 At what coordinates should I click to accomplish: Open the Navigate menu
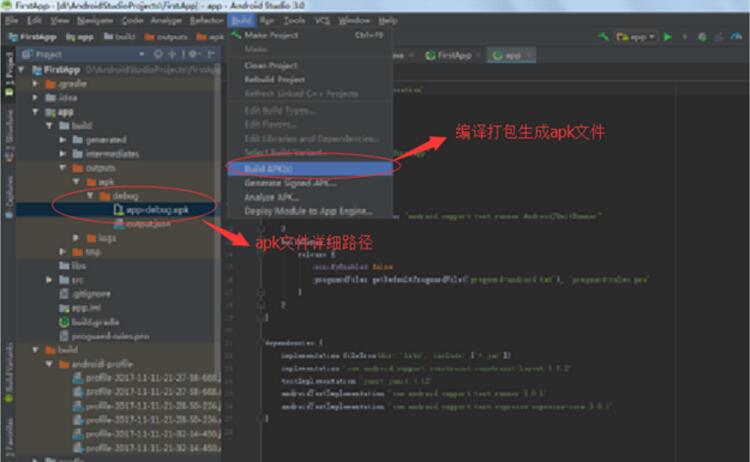tap(95, 21)
